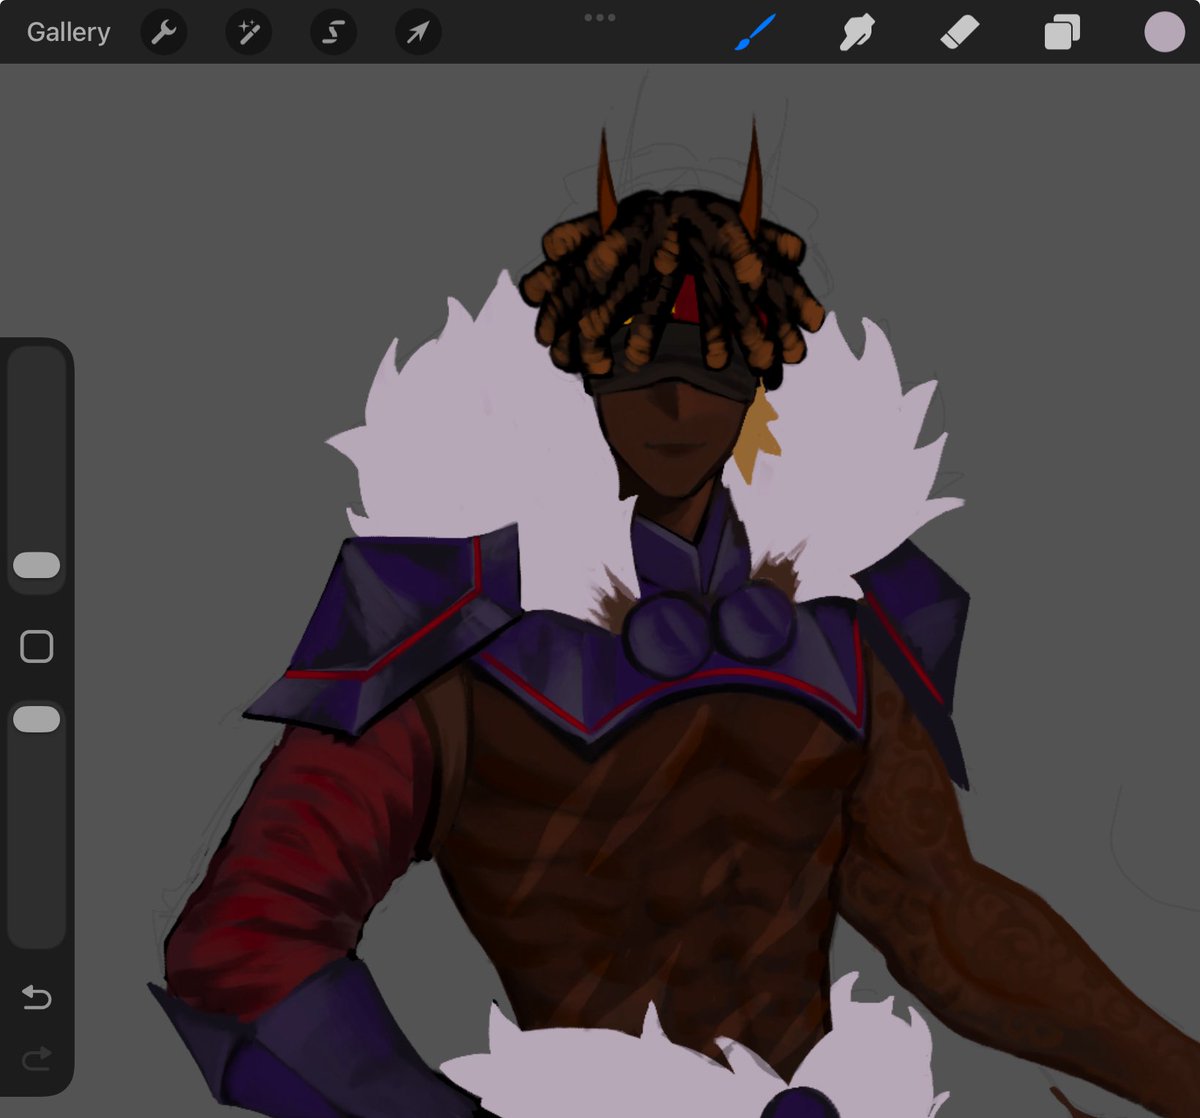1200x1118 pixels.
Task: Tap the brush size slider handle
Action: coord(37,565)
